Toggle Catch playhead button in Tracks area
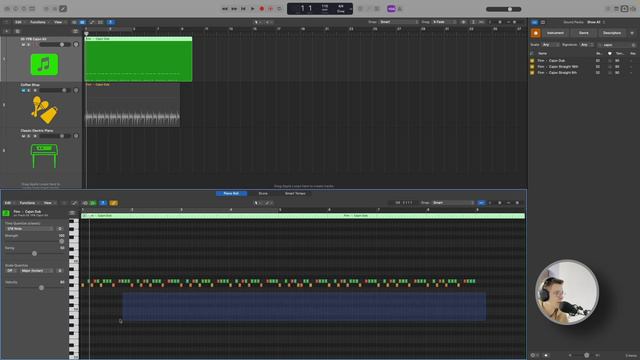 [111, 22]
